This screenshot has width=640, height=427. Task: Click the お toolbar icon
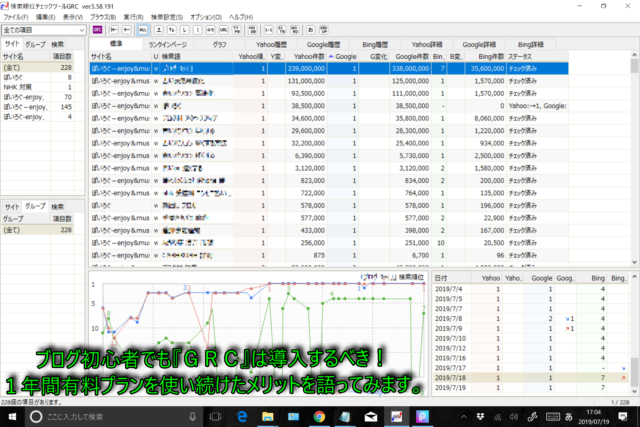click(311, 30)
